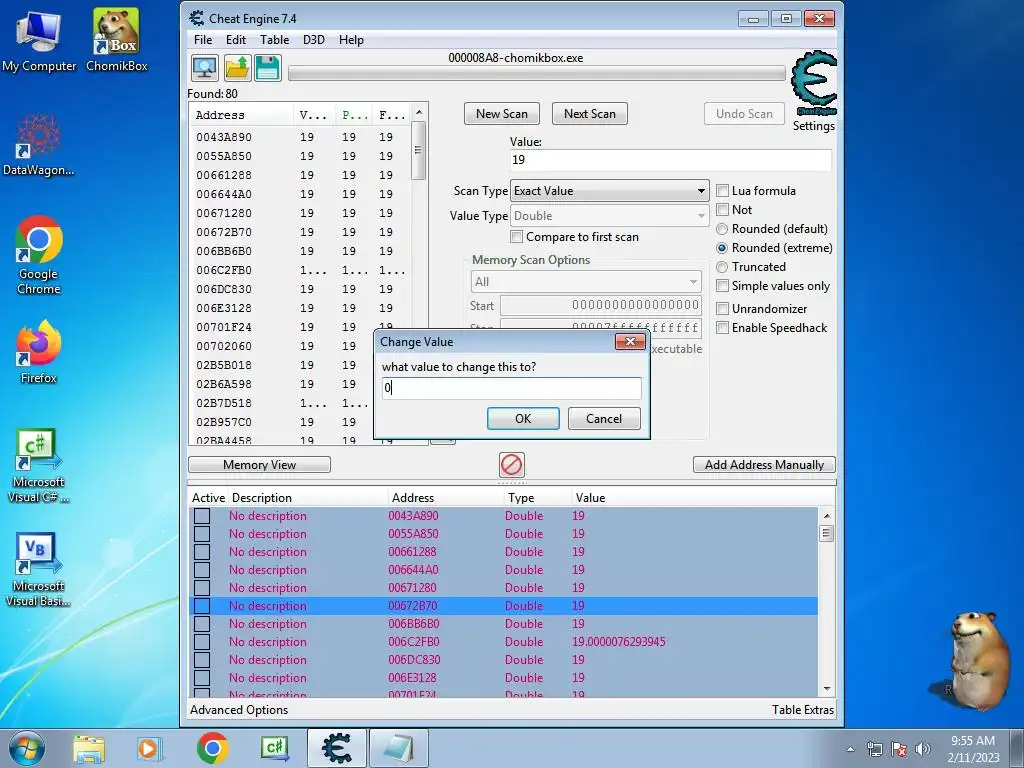Open Table Extras
Viewport: 1024px width, 768px height.
(x=803, y=710)
